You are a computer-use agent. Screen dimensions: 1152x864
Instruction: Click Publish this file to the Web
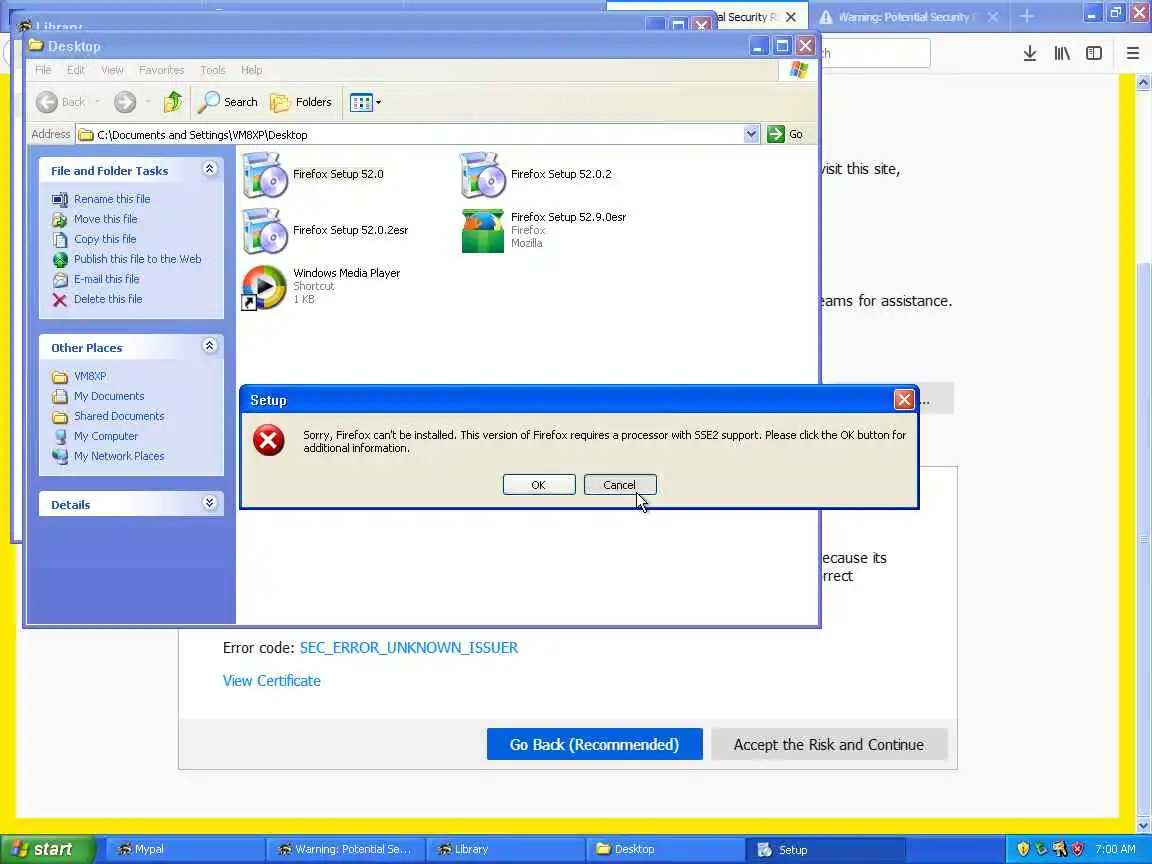point(137,259)
